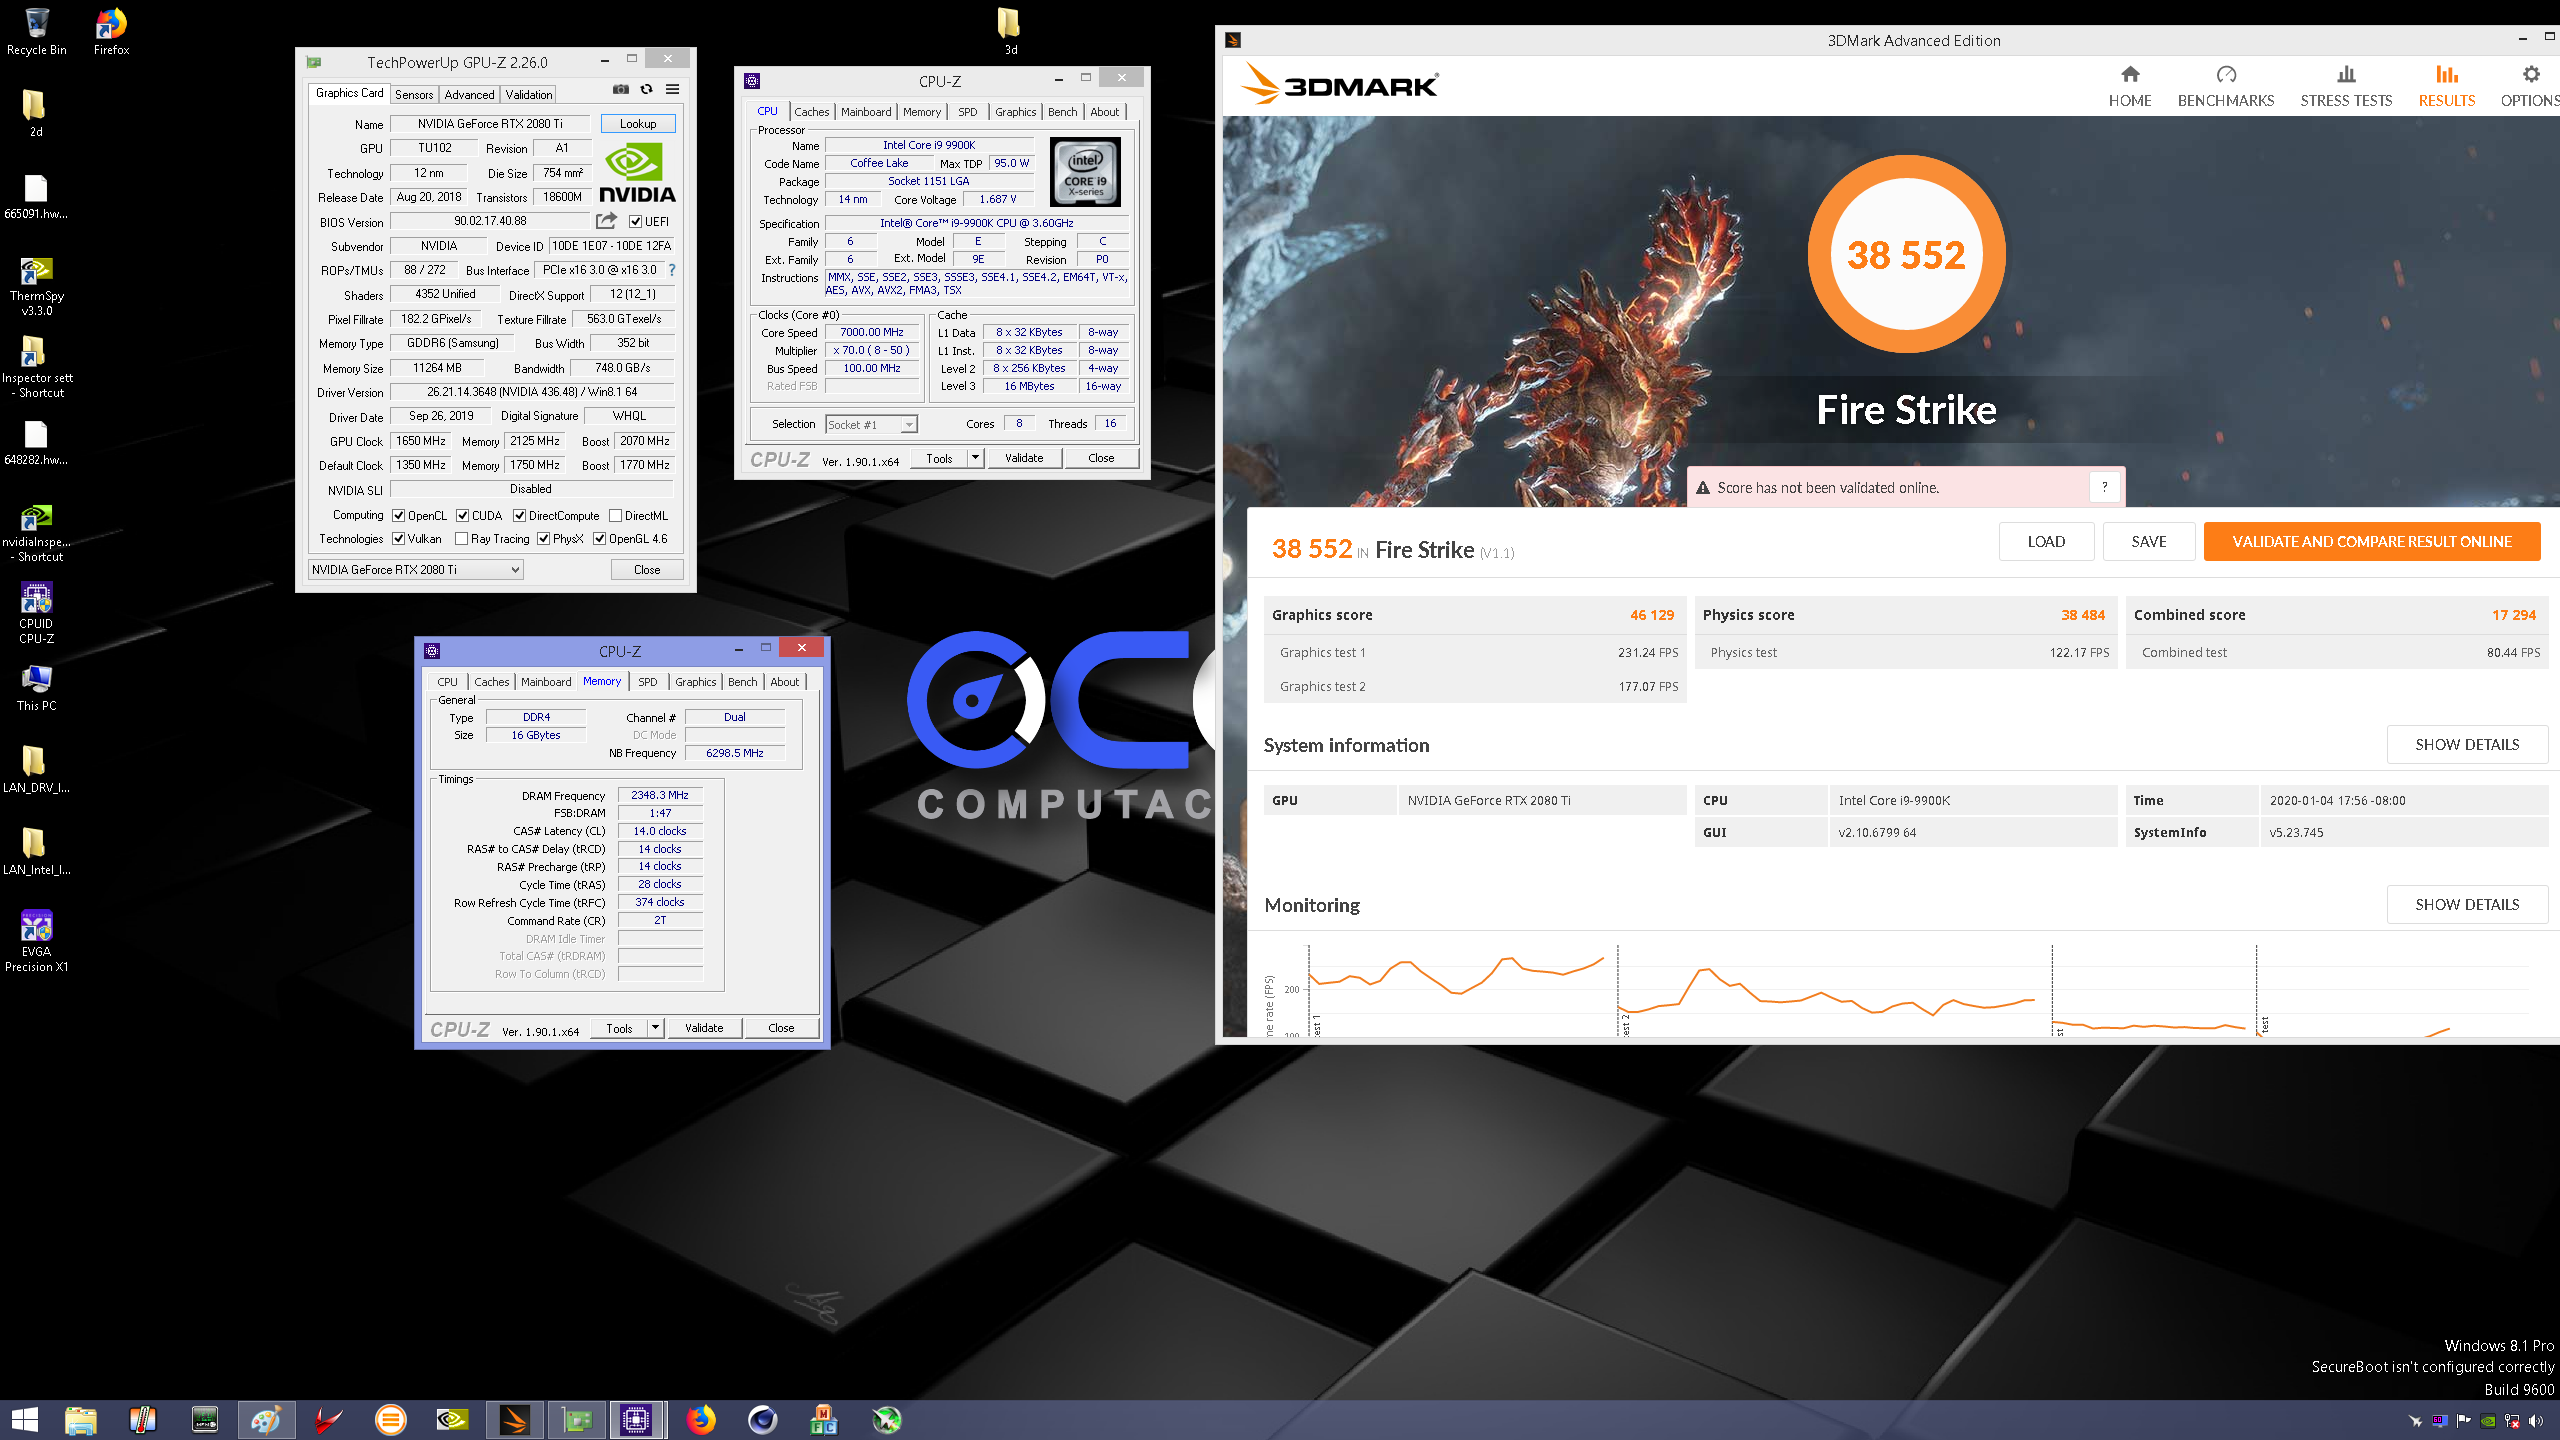Click the DRAM Frequency value 2348.3 MHz
Screen dimensions: 2560x1440
pos(660,795)
